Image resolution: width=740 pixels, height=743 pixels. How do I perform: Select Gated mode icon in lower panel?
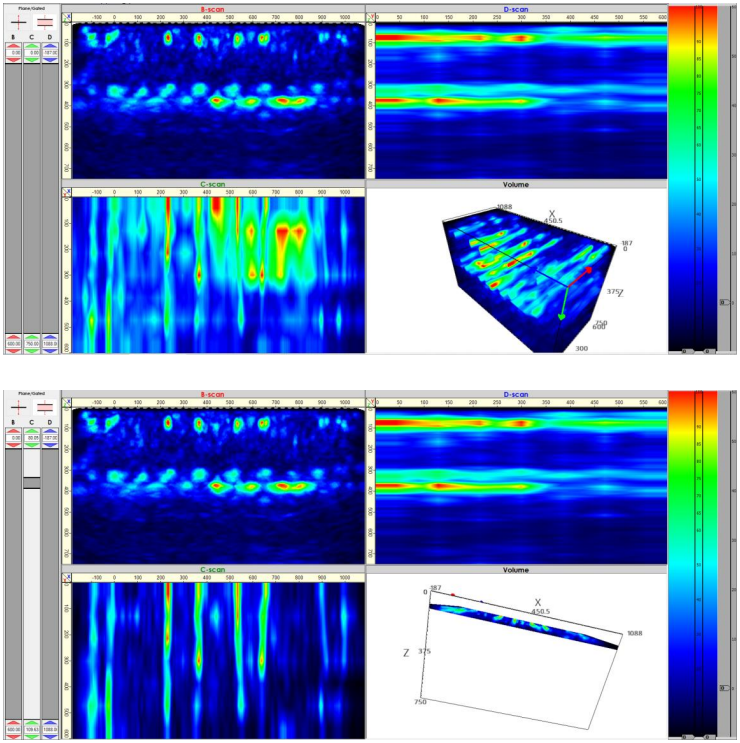[45, 407]
